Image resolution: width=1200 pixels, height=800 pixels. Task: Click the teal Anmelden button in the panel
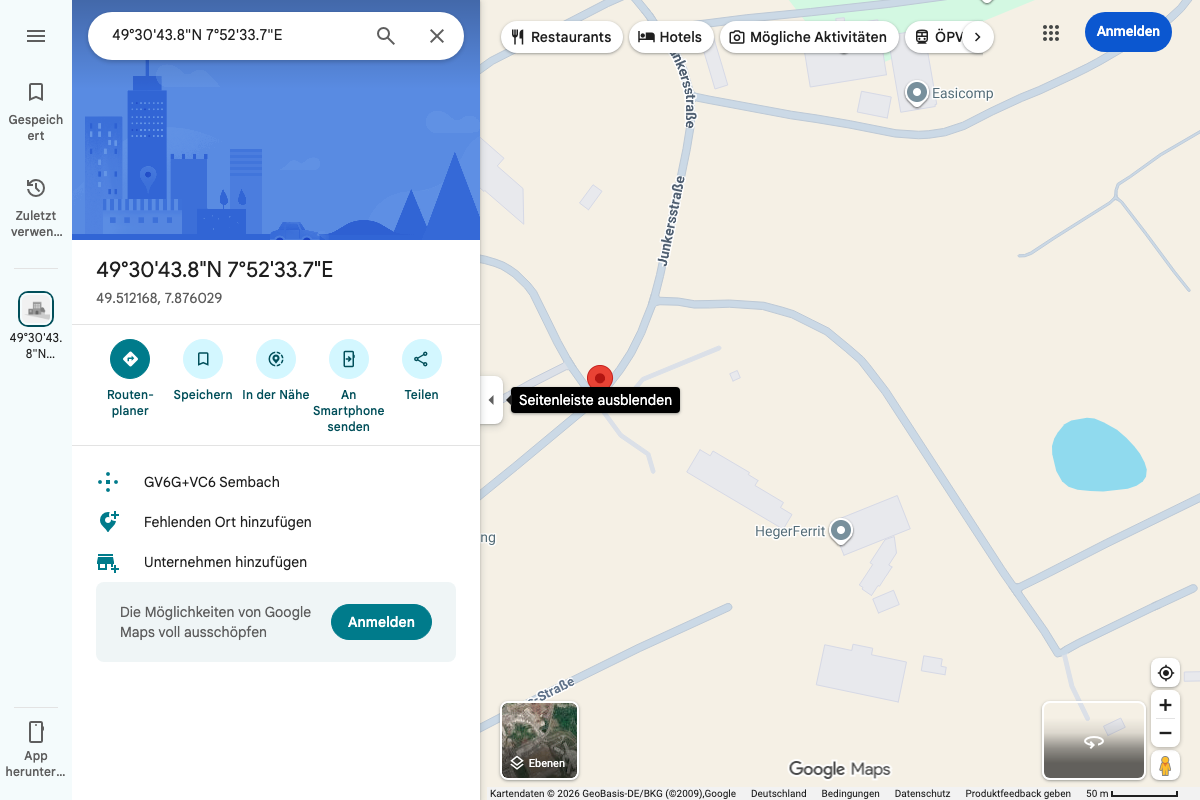click(x=381, y=622)
